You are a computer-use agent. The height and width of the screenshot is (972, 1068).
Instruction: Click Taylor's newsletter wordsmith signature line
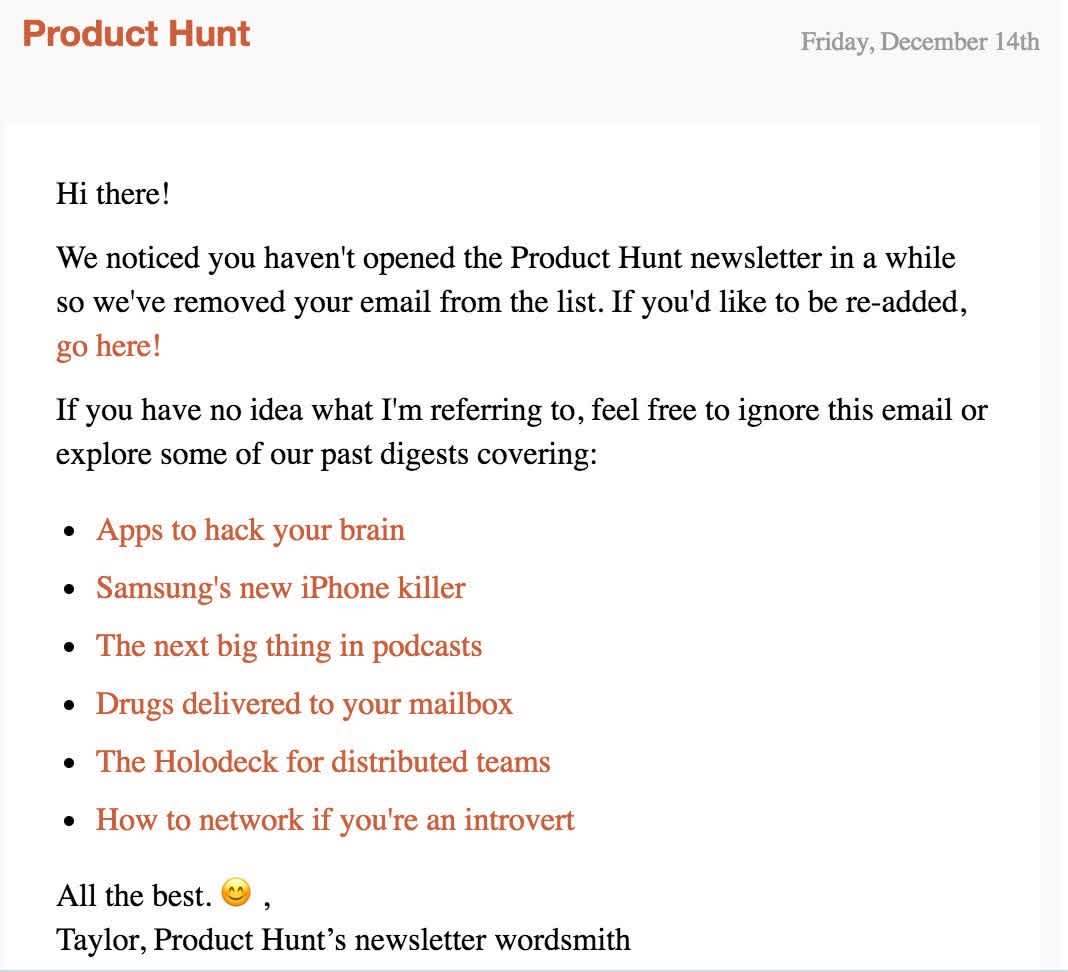tap(343, 940)
